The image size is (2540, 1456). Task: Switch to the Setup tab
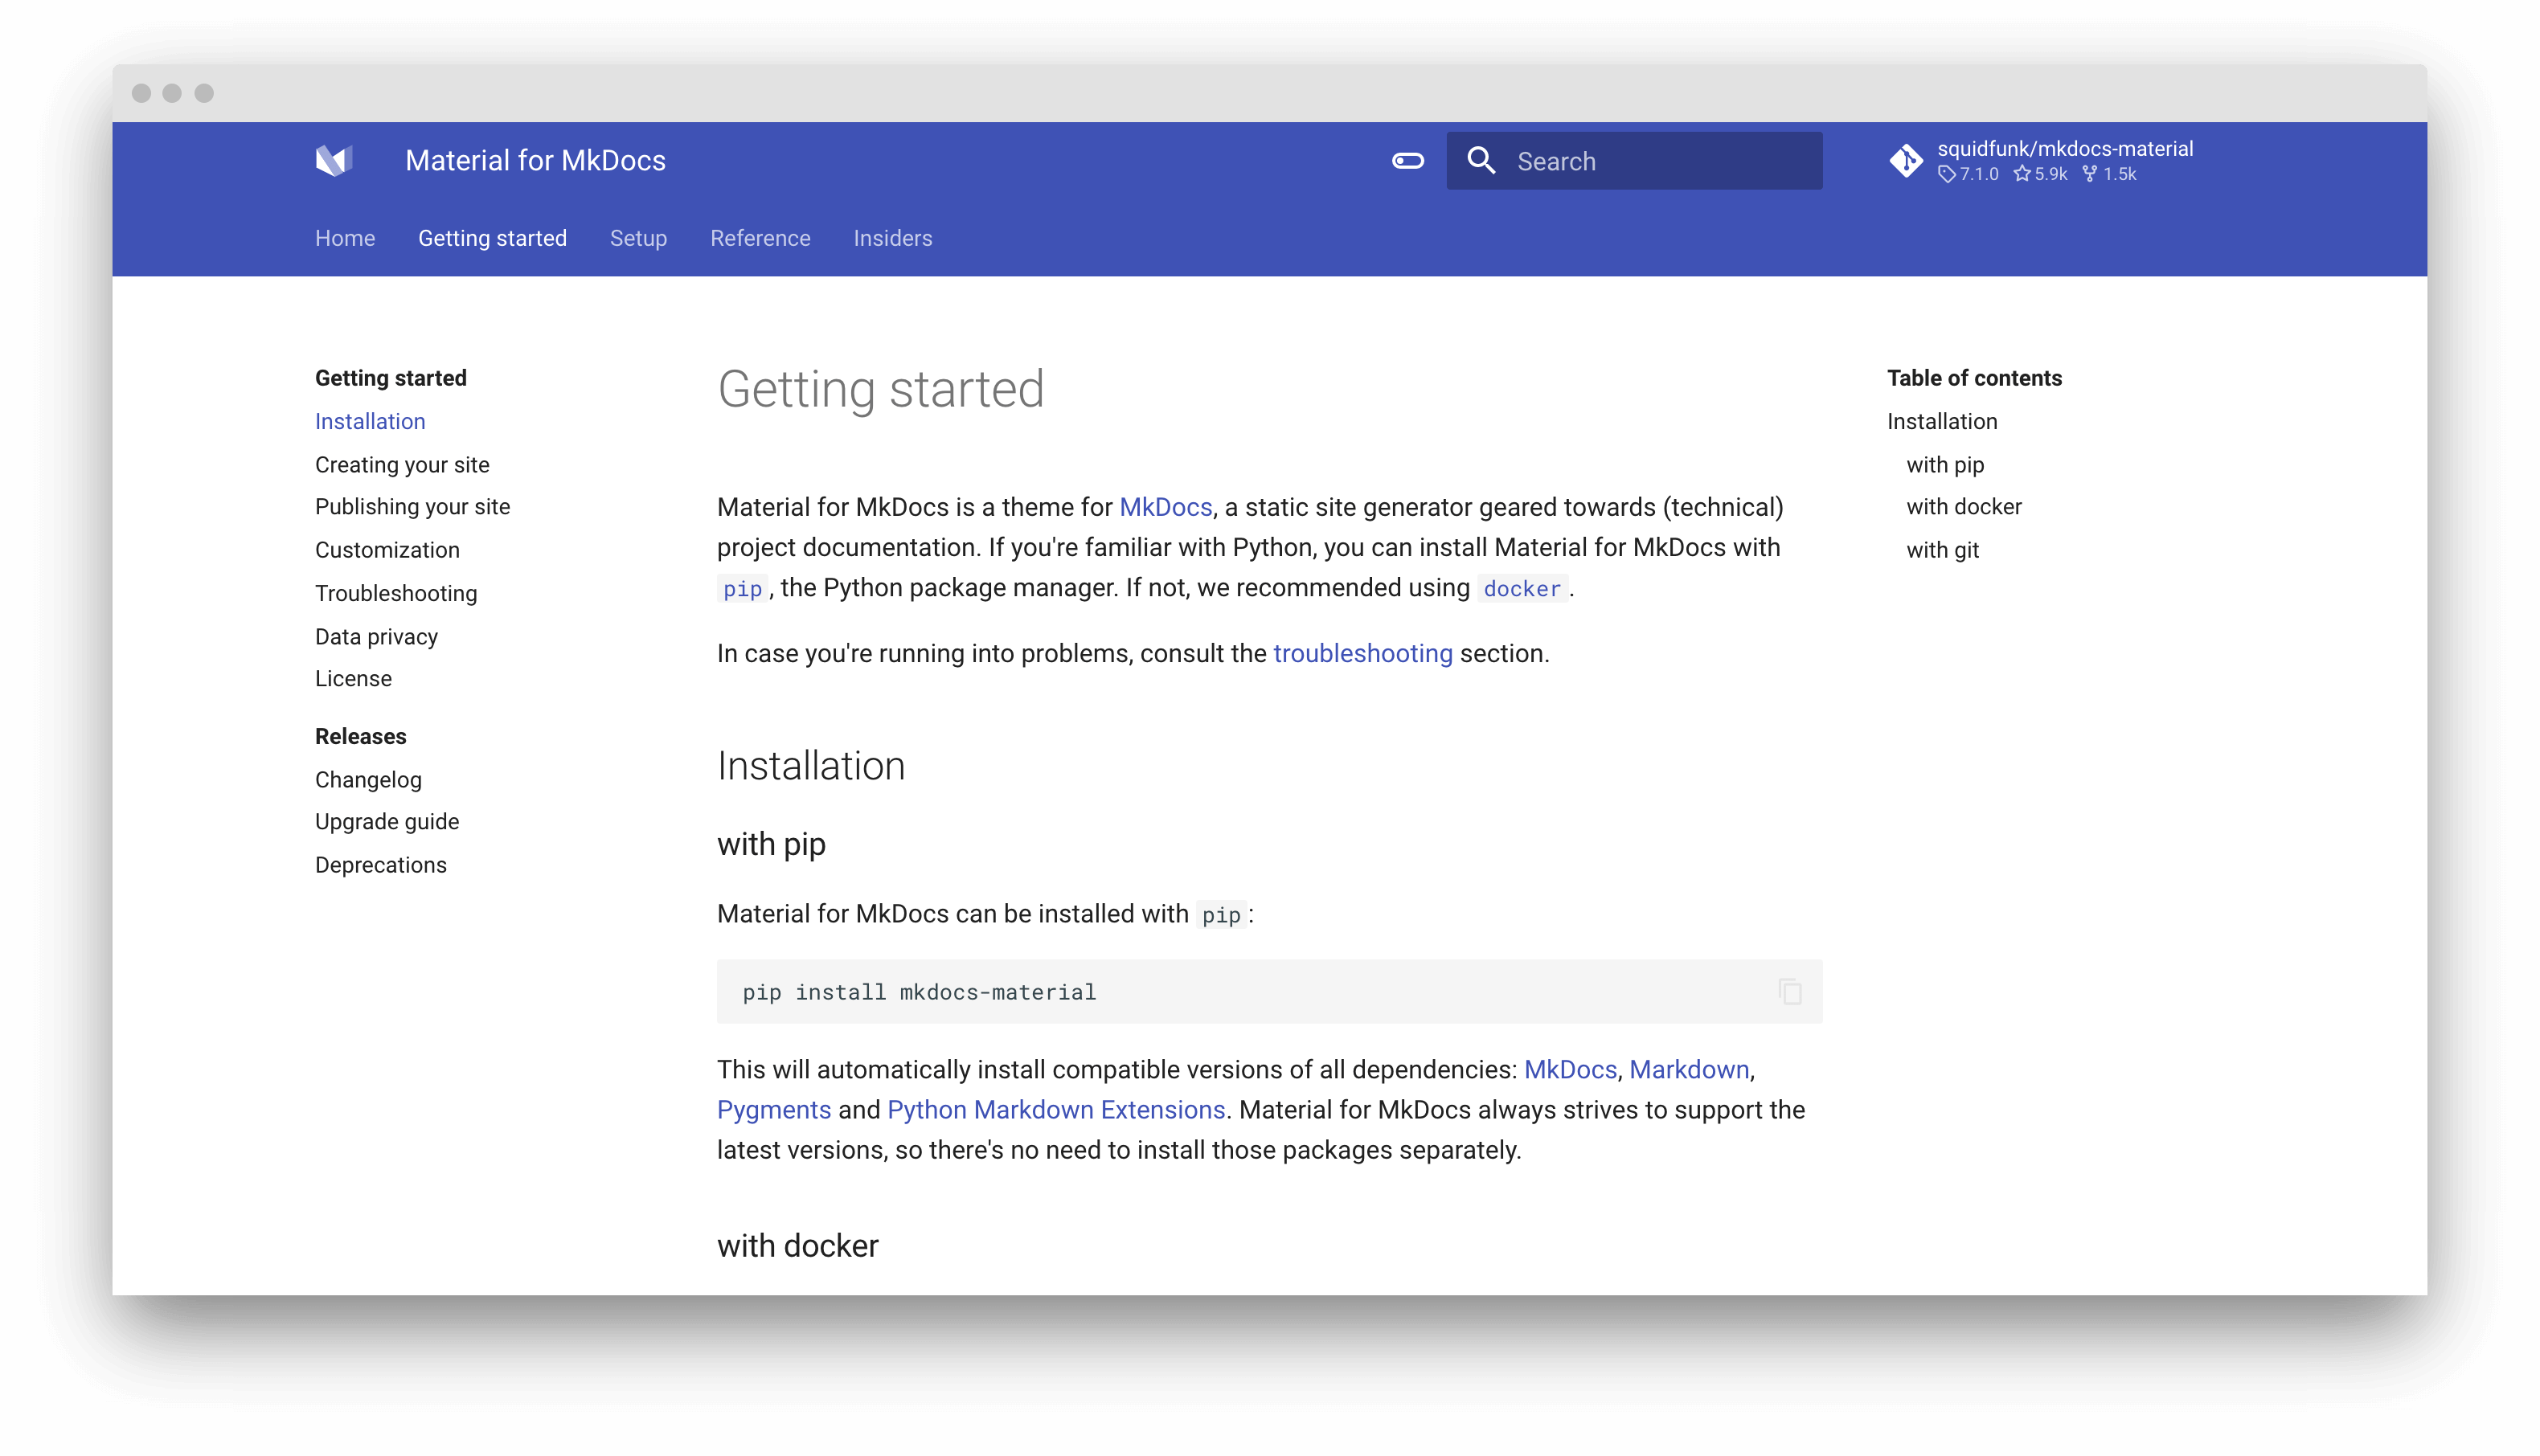638,238
